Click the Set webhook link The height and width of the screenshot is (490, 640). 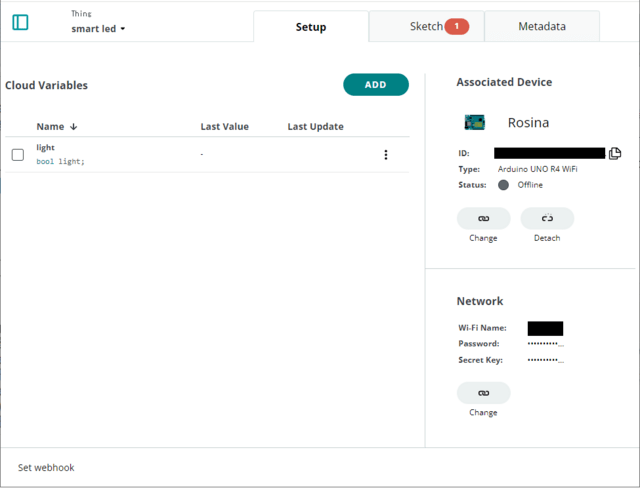46,467
